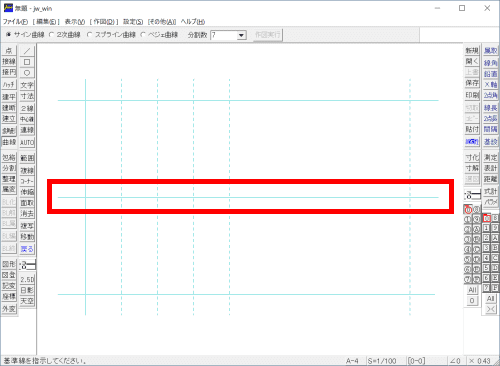
Task: Activate the 複写 (copy) tool
Action: pos(27,226)
